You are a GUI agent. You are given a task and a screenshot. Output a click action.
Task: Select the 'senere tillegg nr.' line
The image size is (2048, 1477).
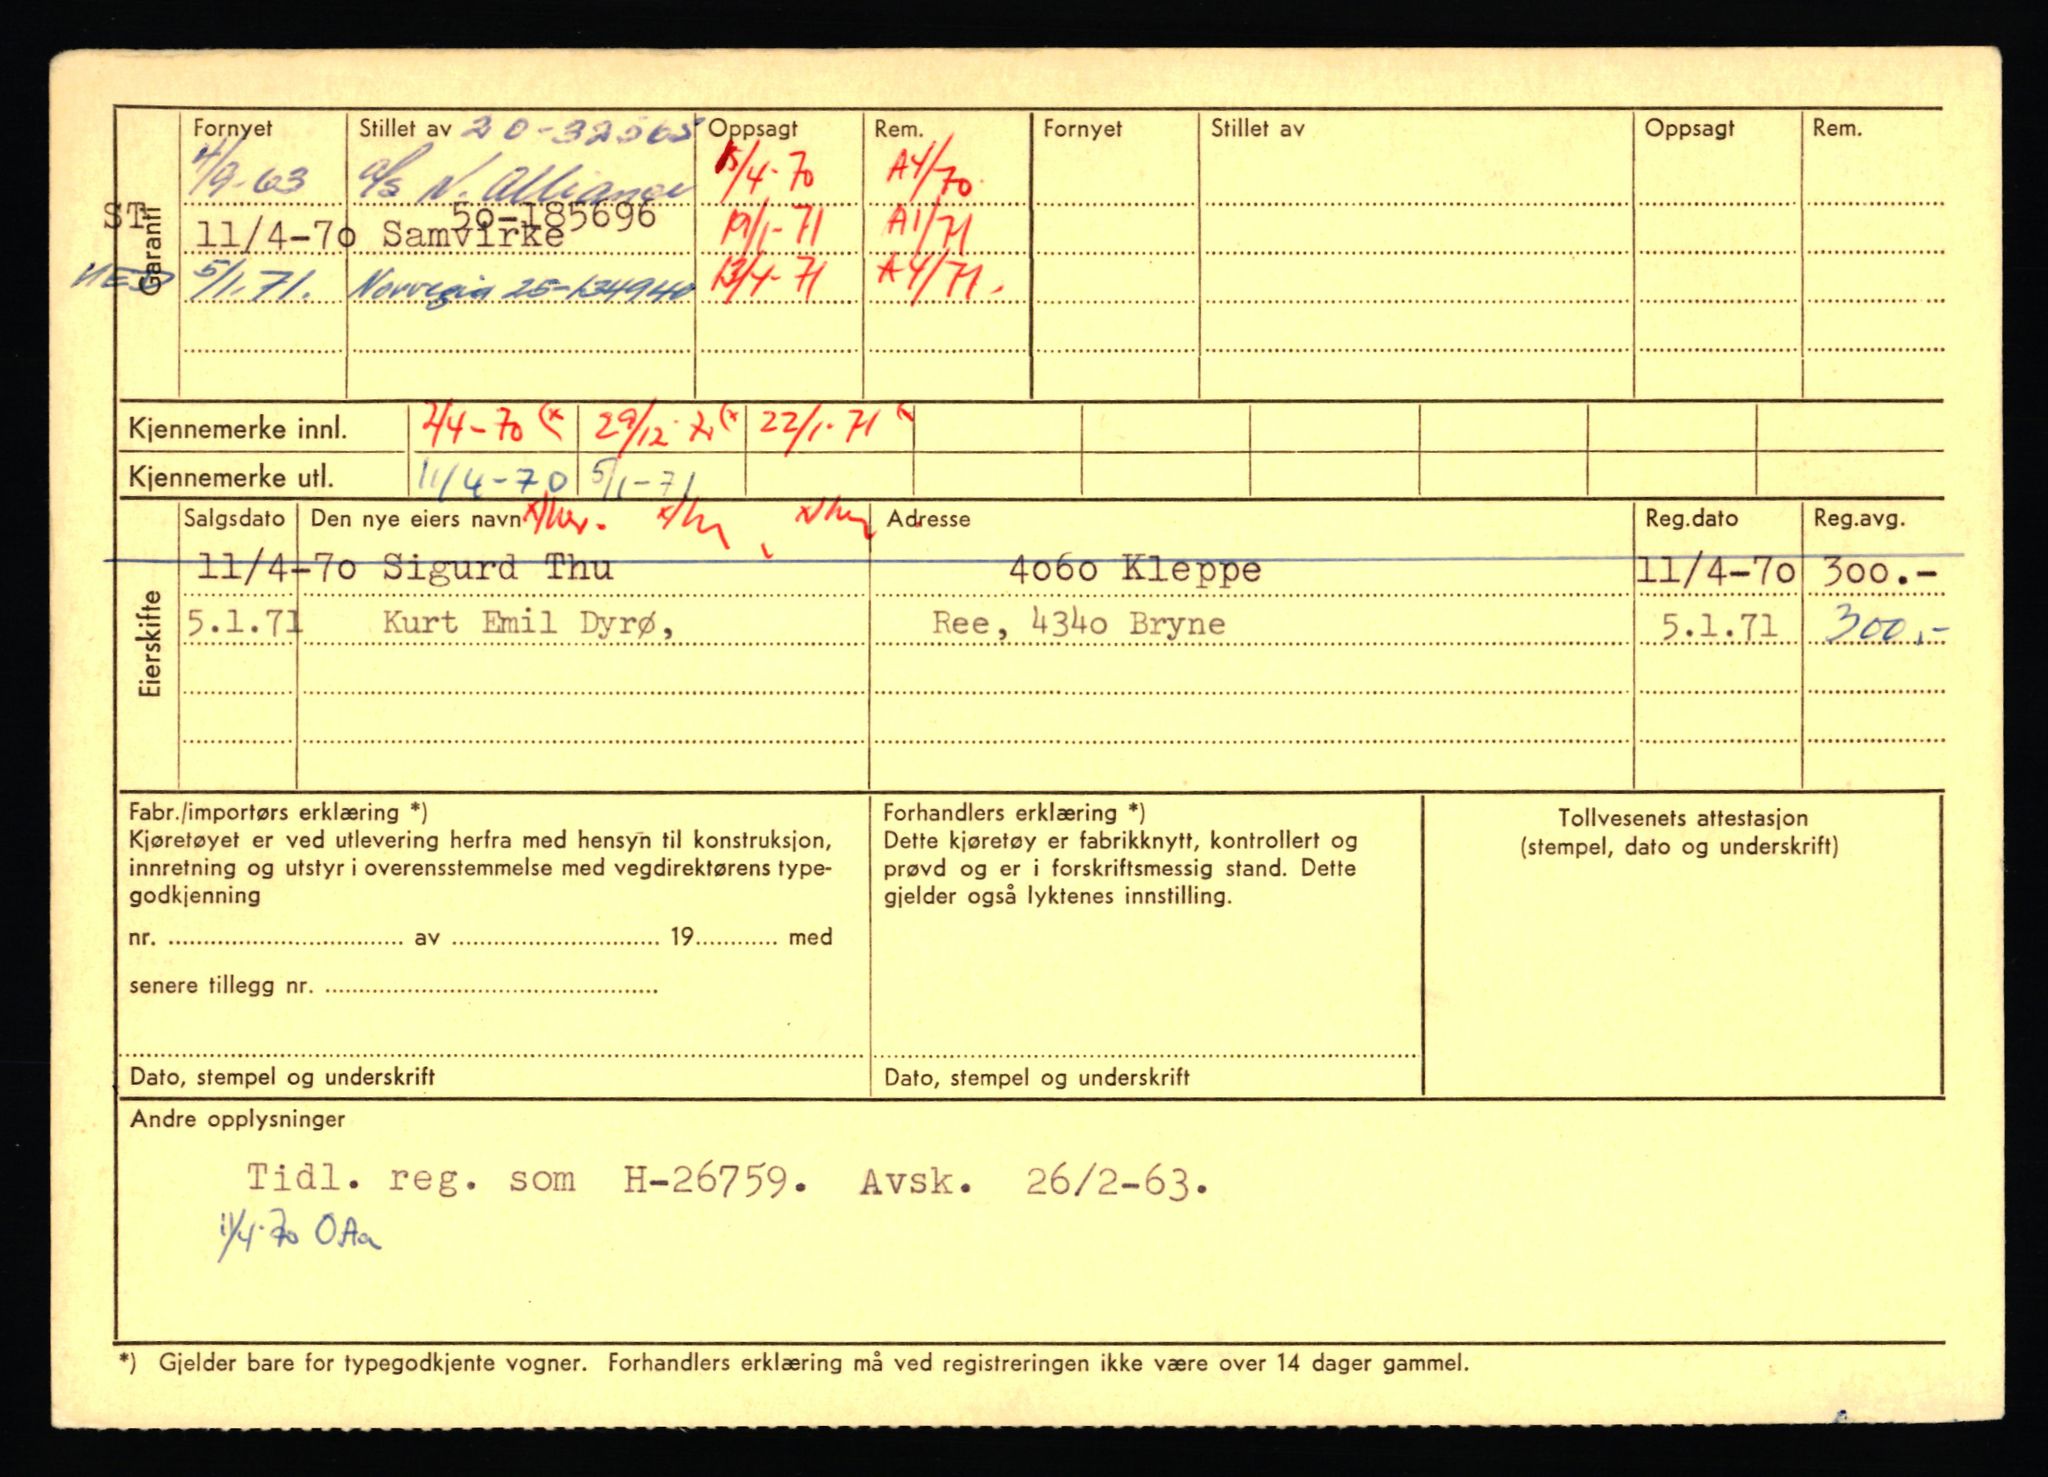[393, 986]
